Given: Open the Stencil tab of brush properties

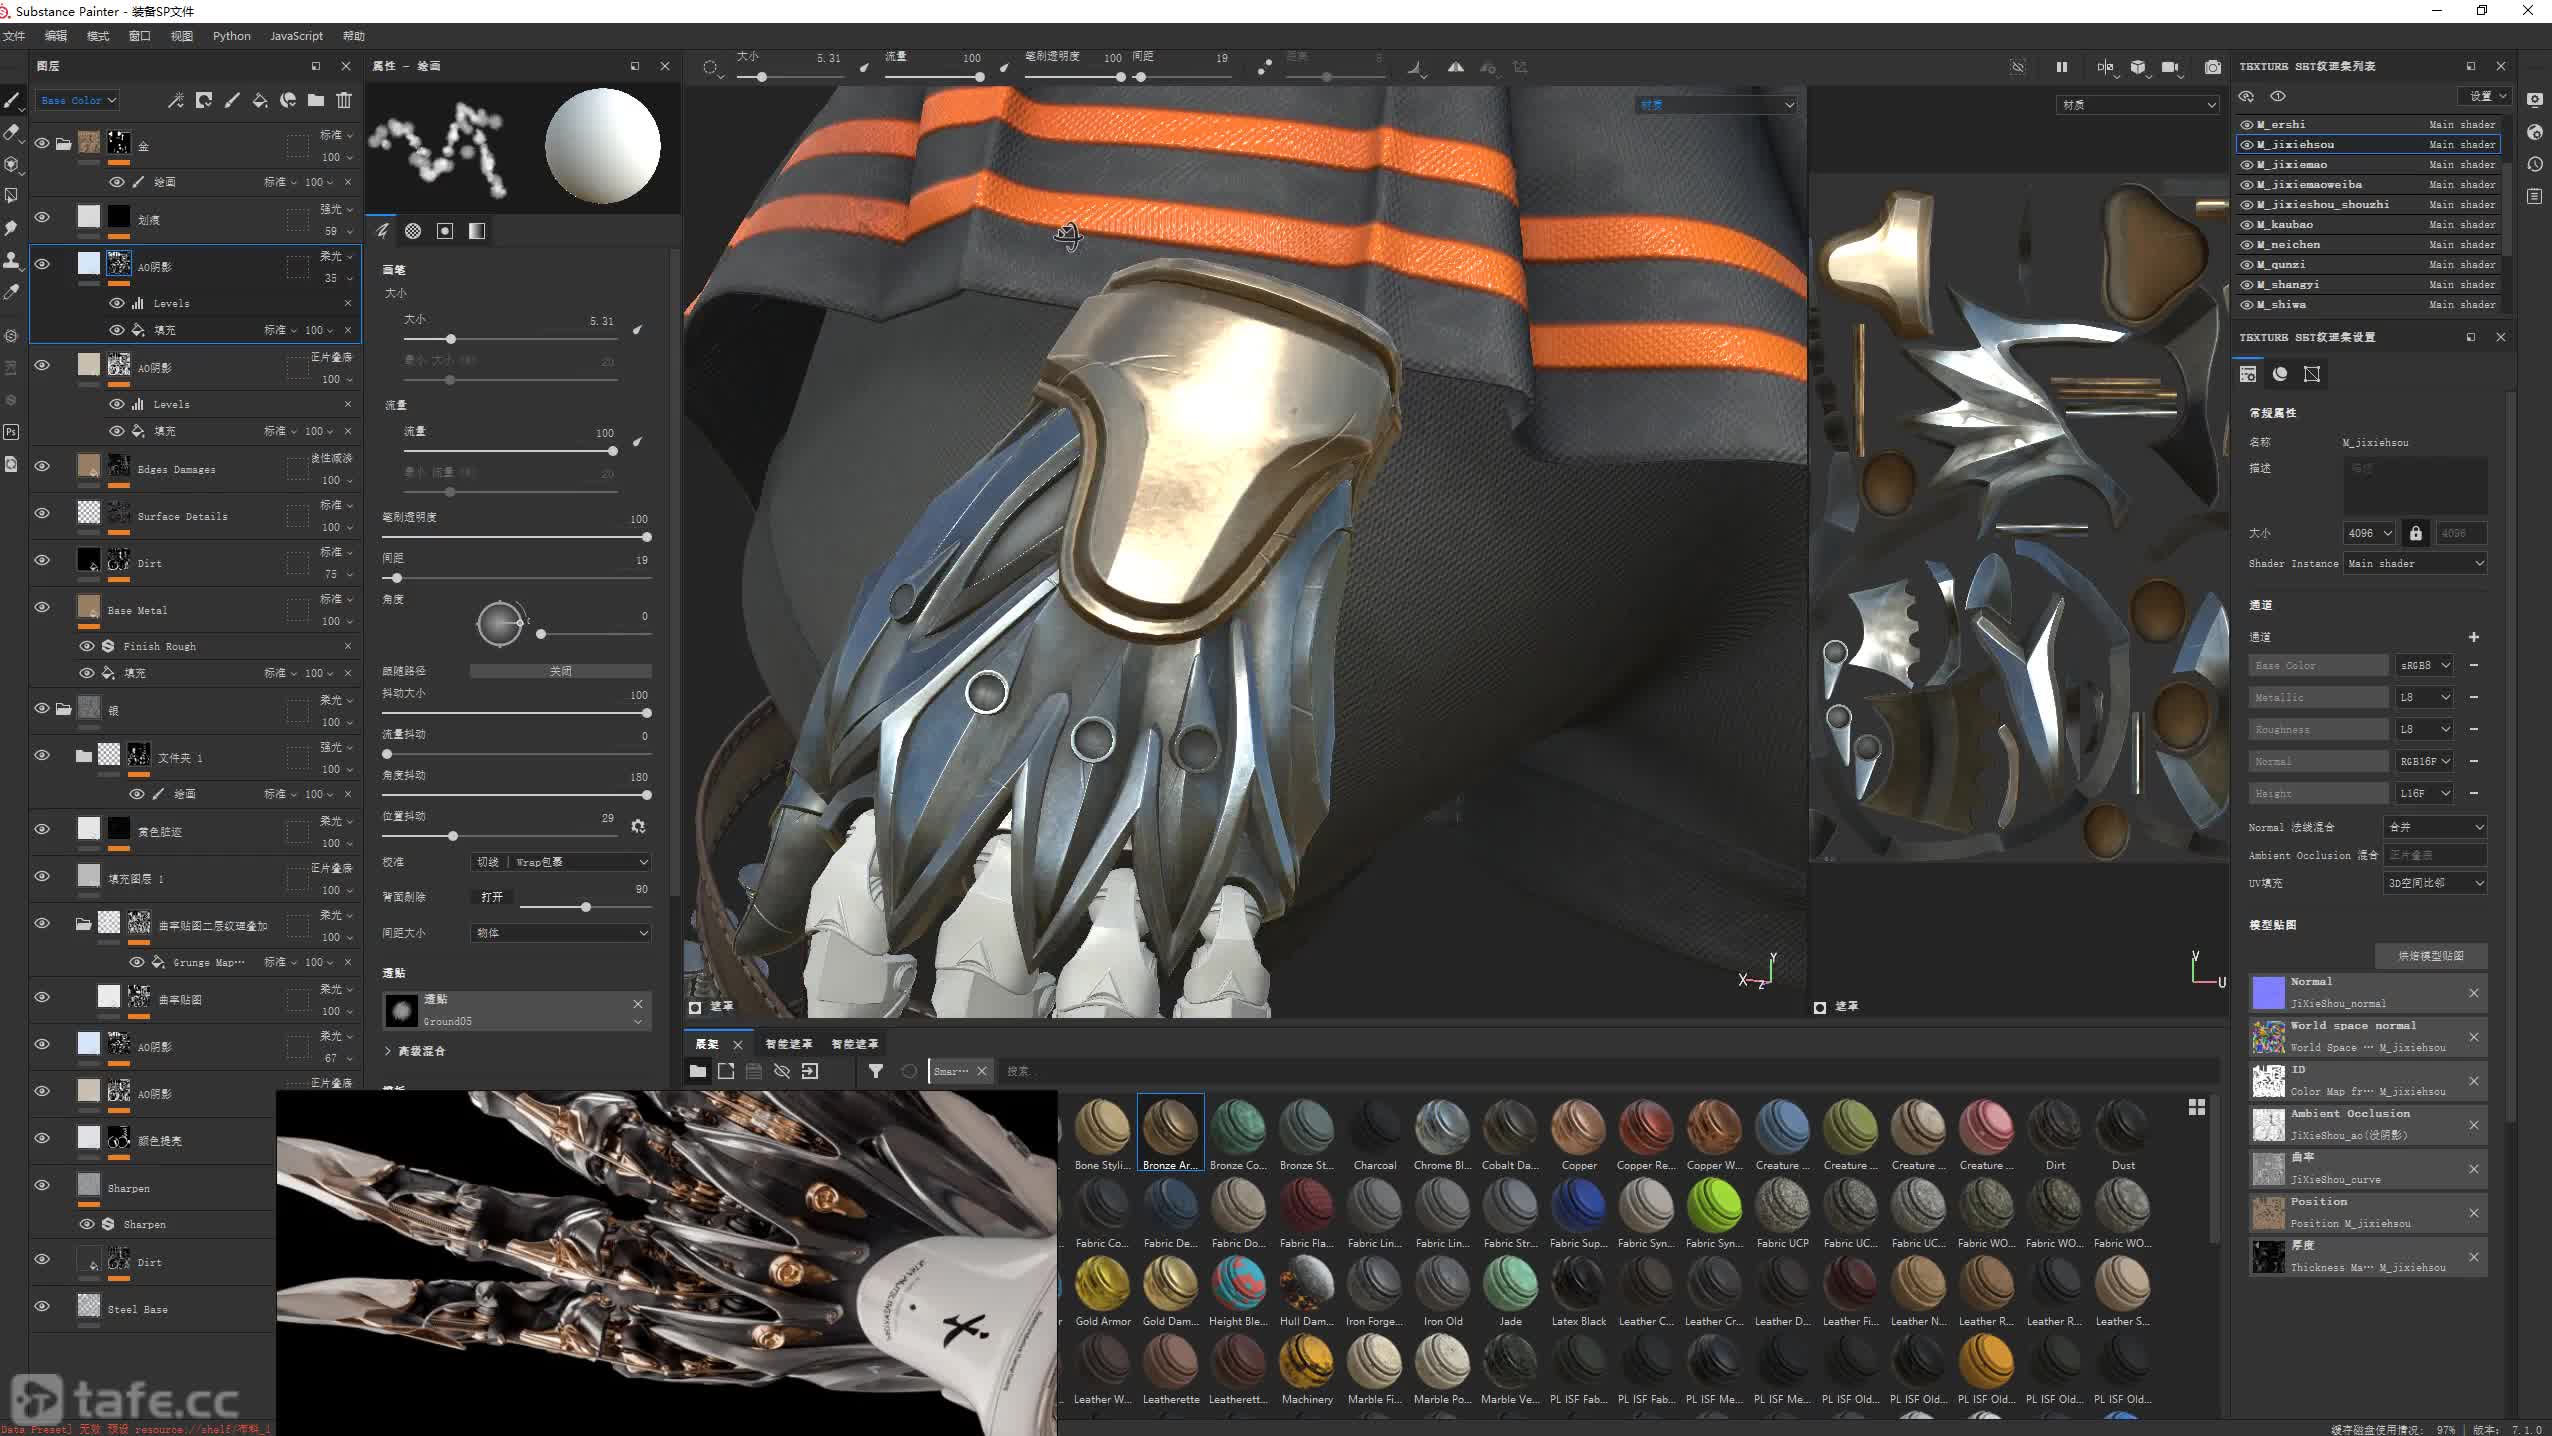Looking at the screenshot, I should click(445, 231).
